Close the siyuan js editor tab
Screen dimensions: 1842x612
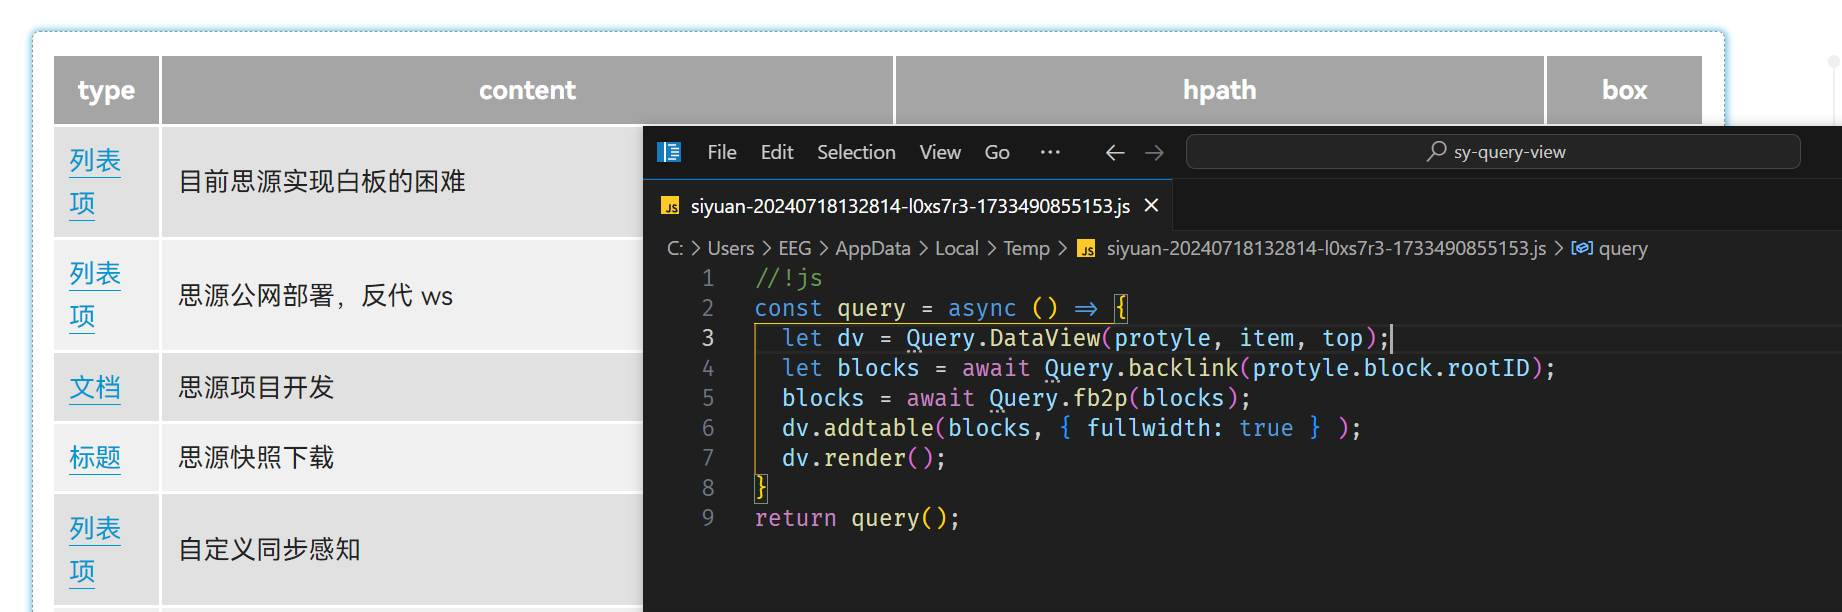click(x=1151, y=206)
